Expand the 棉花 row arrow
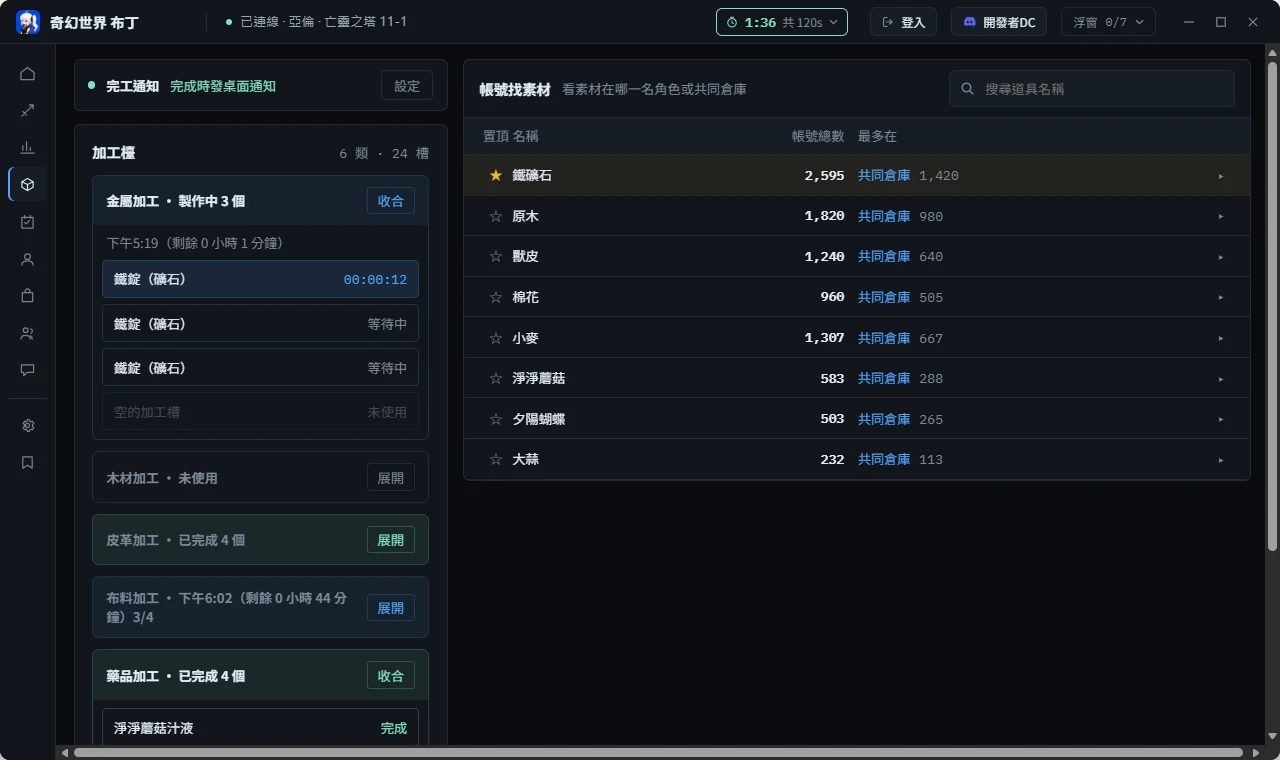The width and height of the screenshot is (1280, 760). pos(1221,298)
